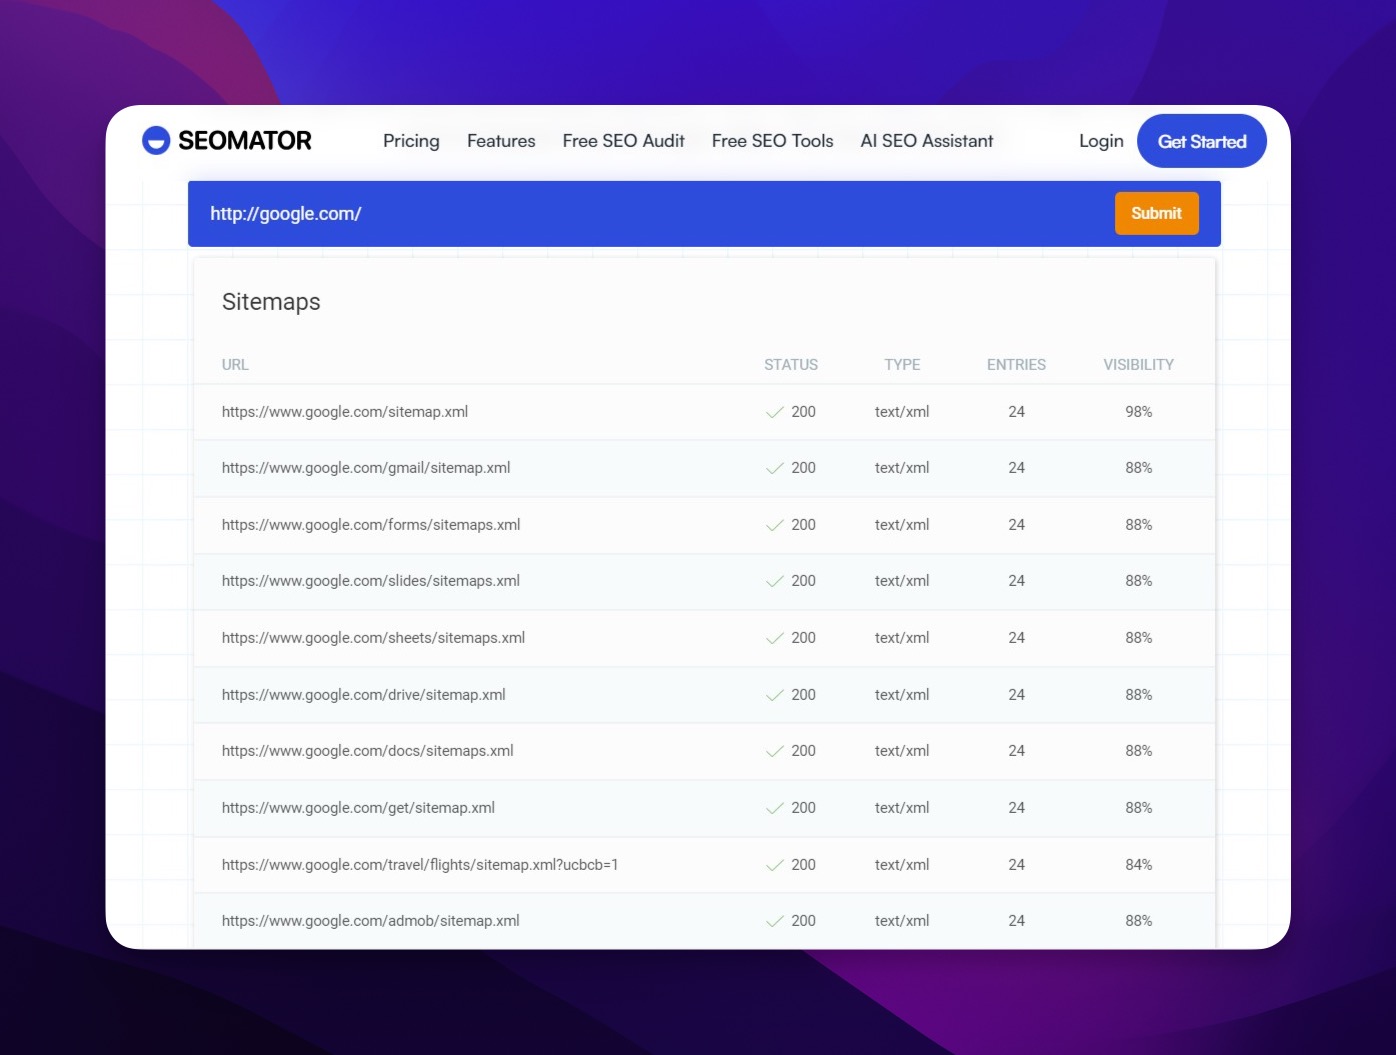The height and width of the screenshot is (1055, 1396).
Task: Select Free SEO Audit in navigation
Action: pos(623,141)
